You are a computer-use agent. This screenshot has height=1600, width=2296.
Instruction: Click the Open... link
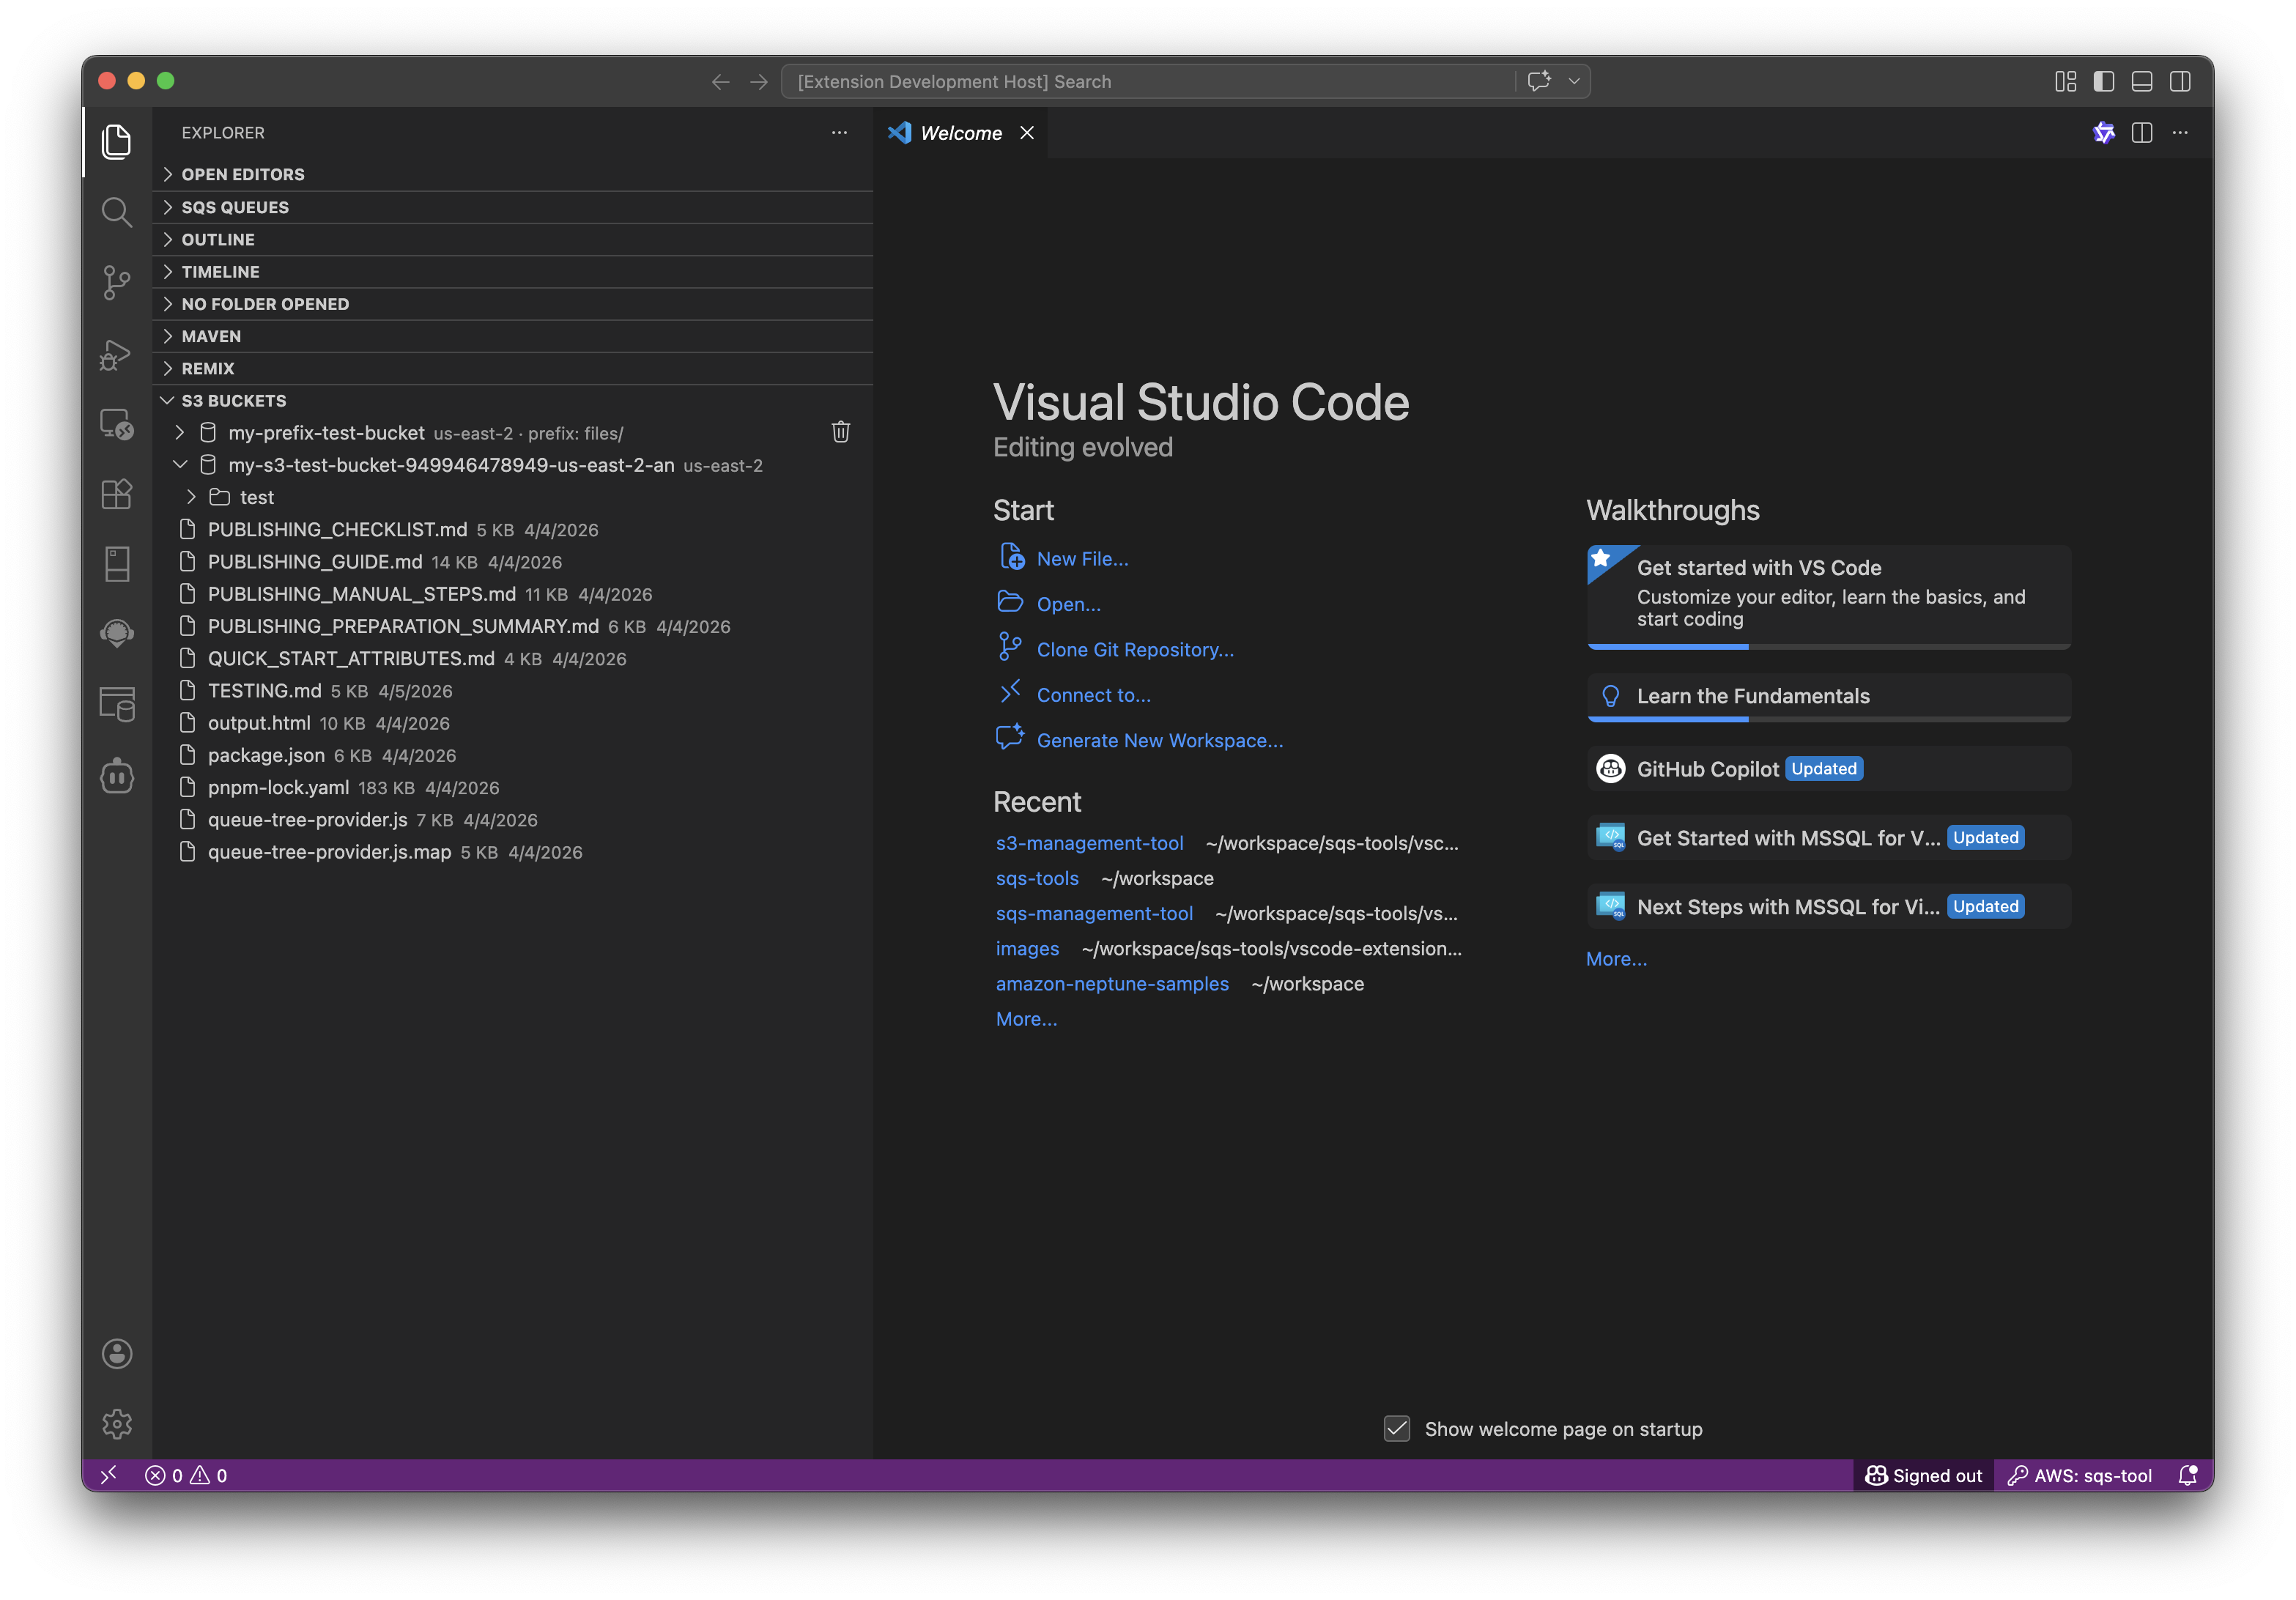tap(1068, 604)
